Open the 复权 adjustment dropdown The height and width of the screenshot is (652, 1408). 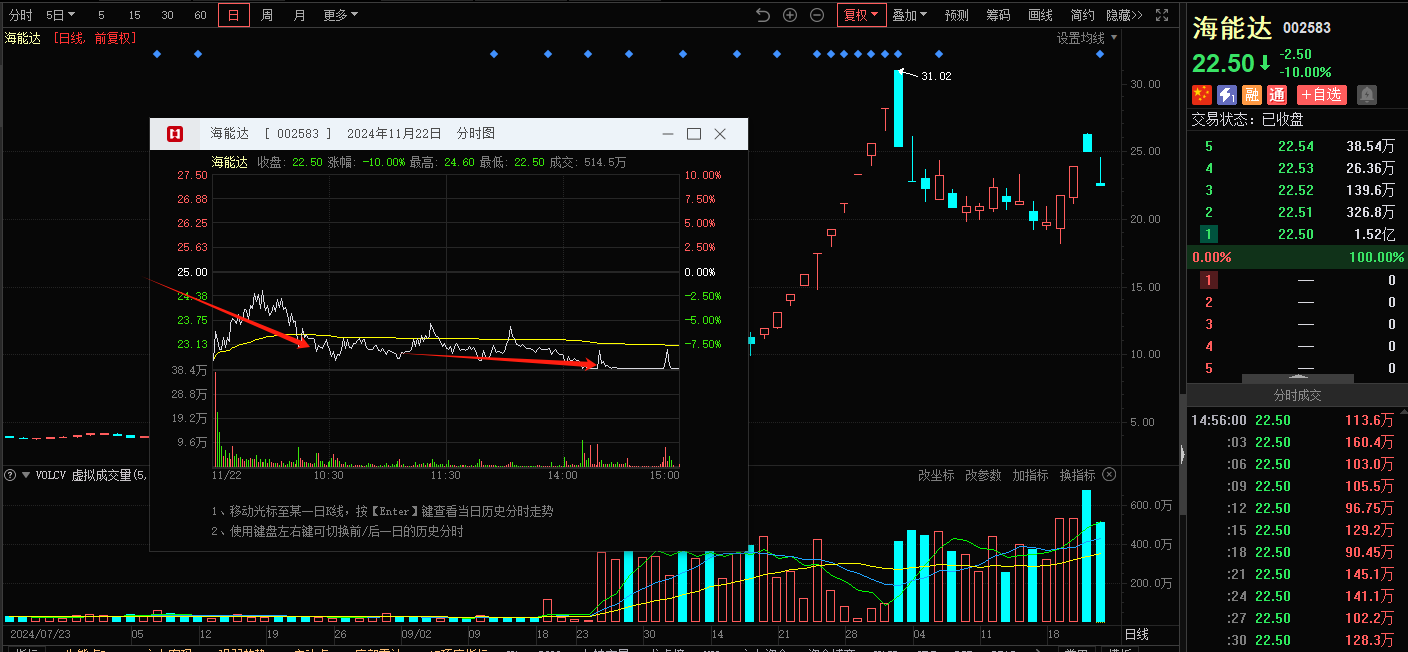pyautogui.click(x=861, y=15)
